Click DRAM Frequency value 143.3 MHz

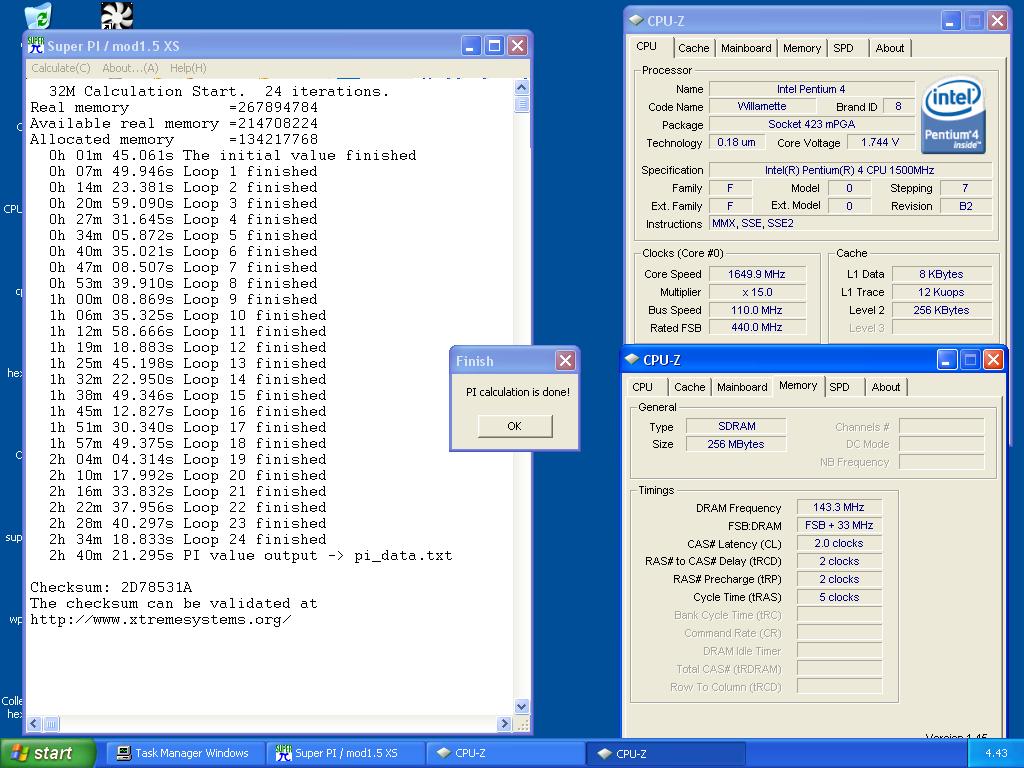pos(839,507)
